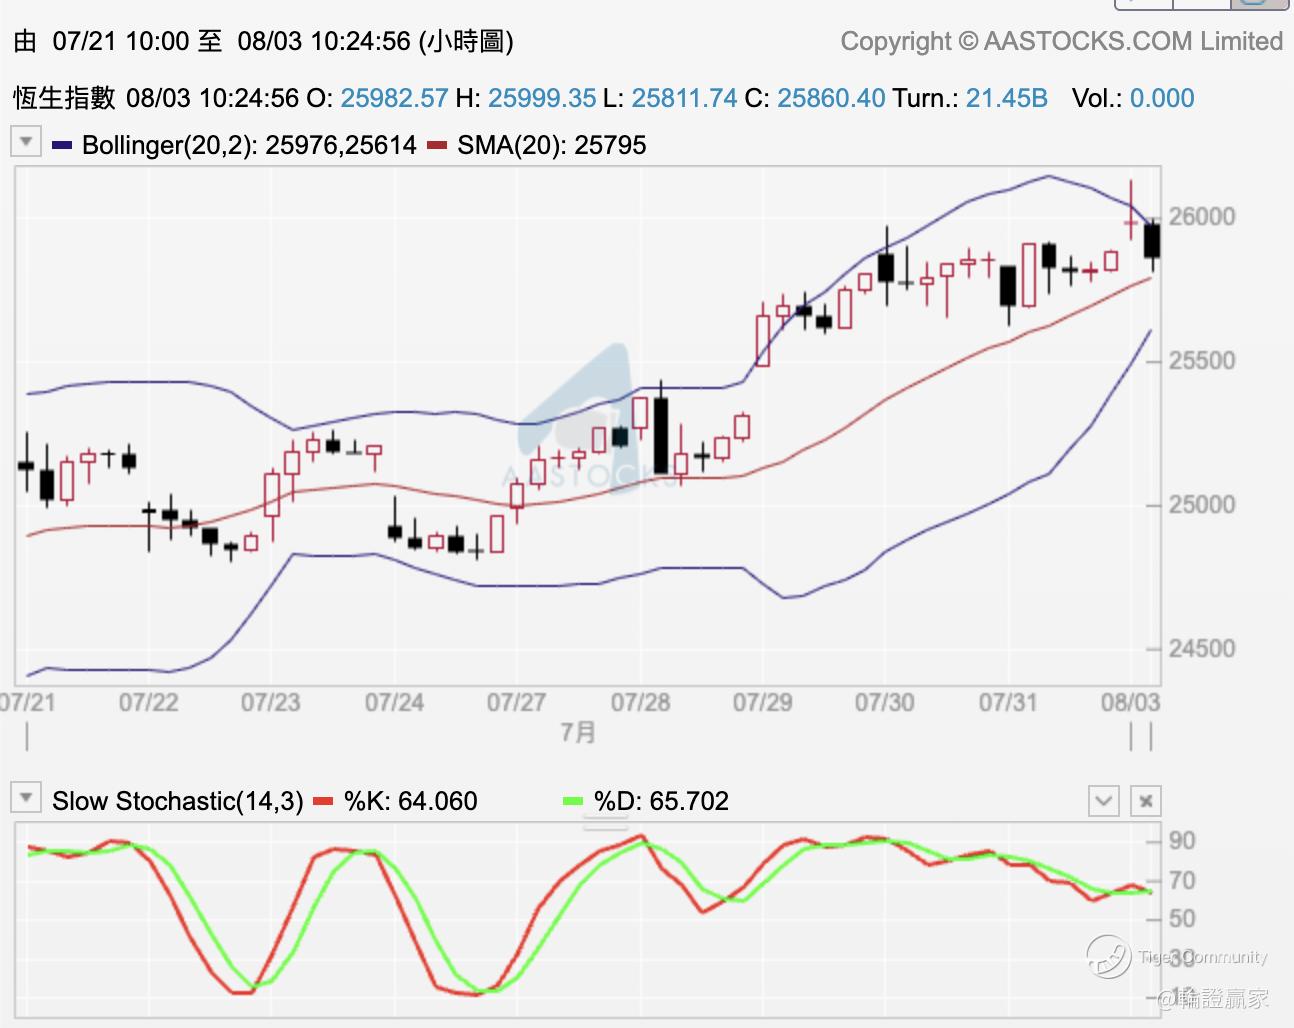Click the 07/28 date axis label
Image resolution: width=1294 pixels, height=1028 pixels.
click(640, 702)
